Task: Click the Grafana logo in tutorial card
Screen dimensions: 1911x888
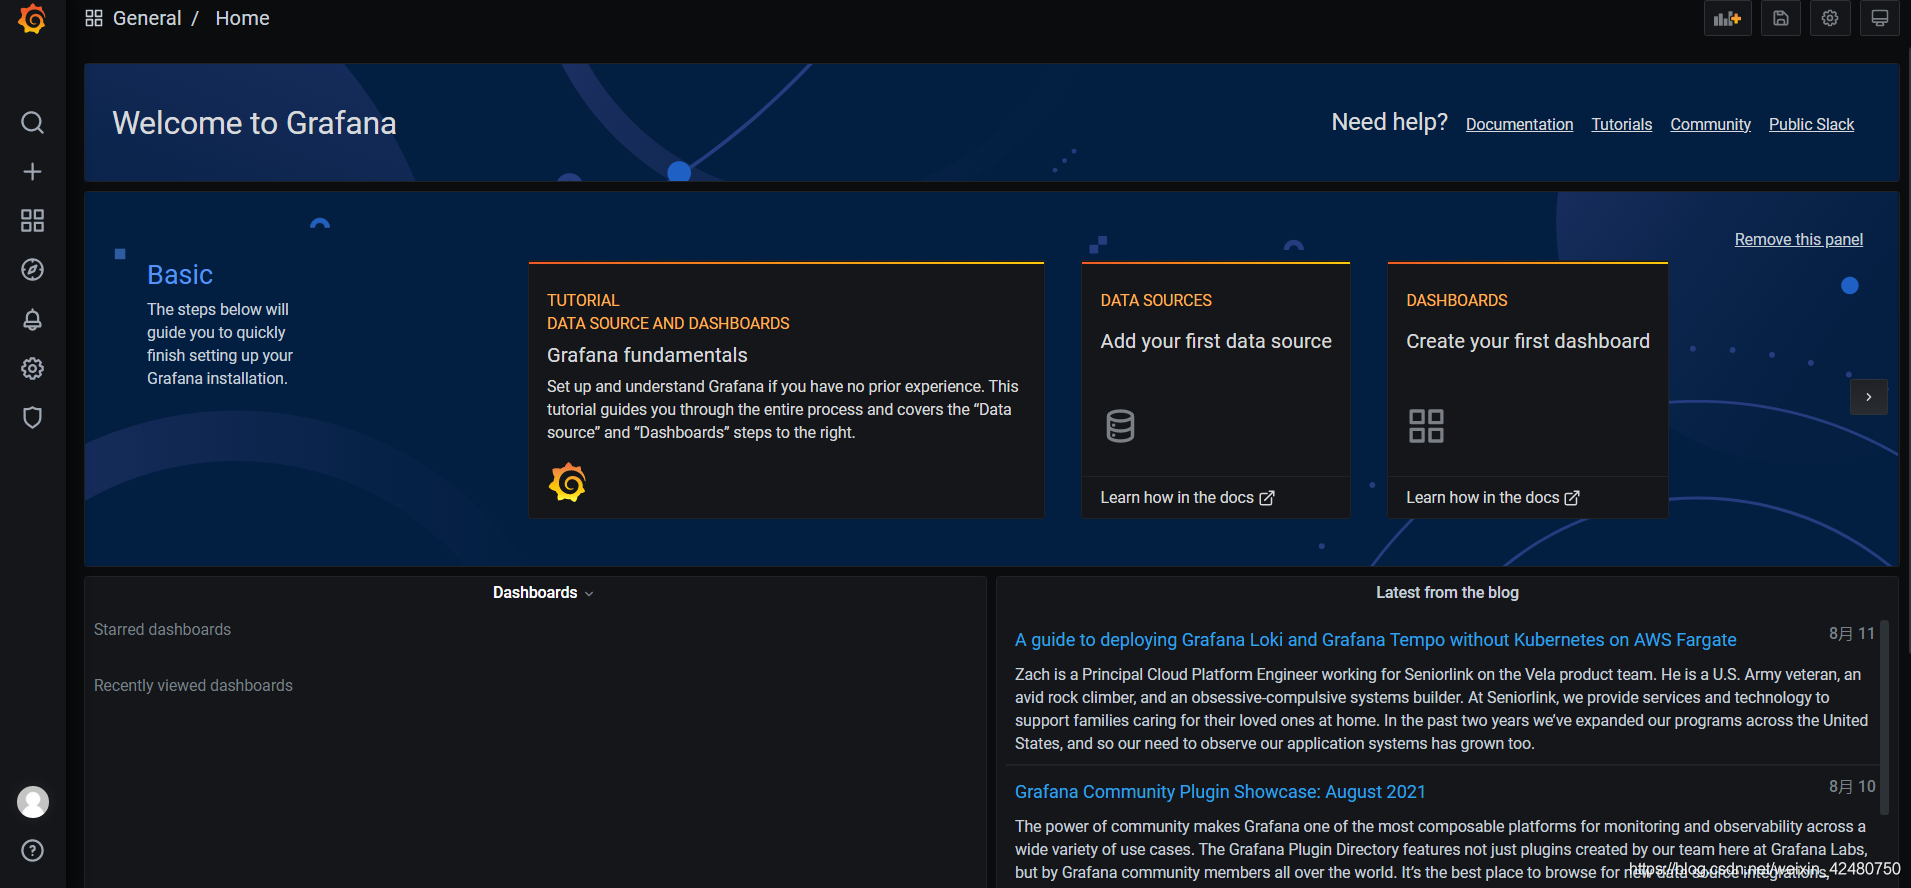Action: (567, 482)
